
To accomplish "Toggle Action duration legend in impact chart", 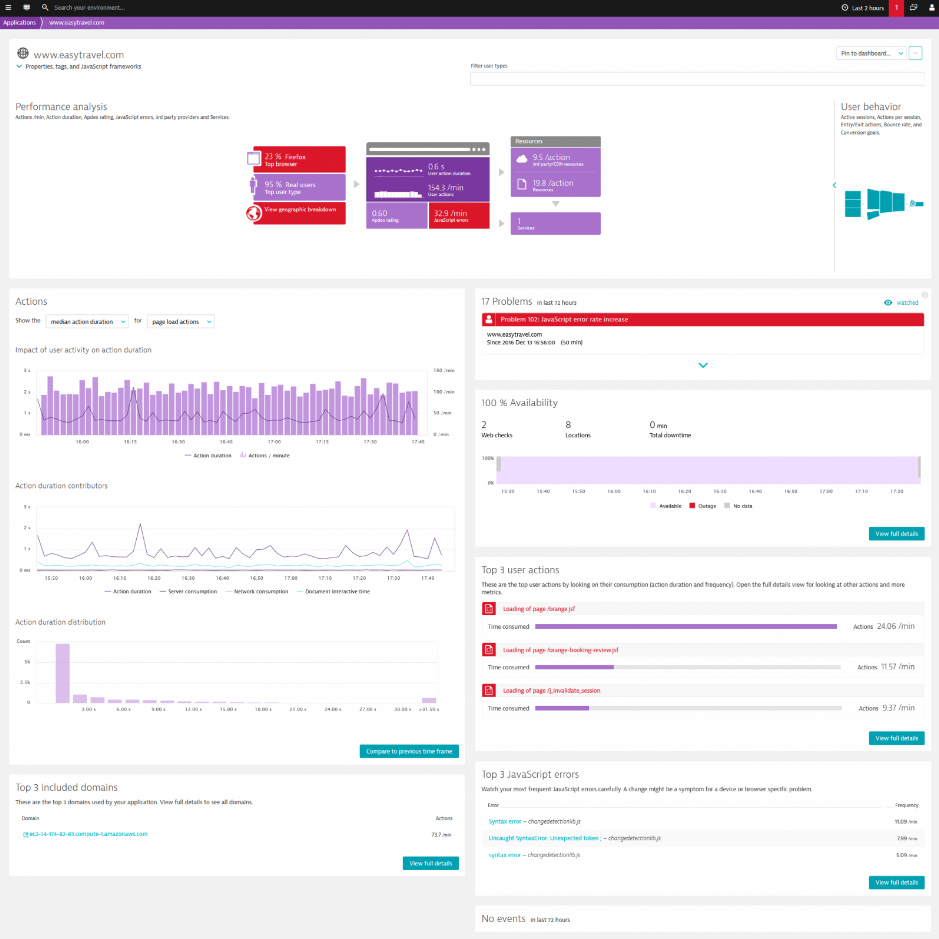I will point(208,456).
